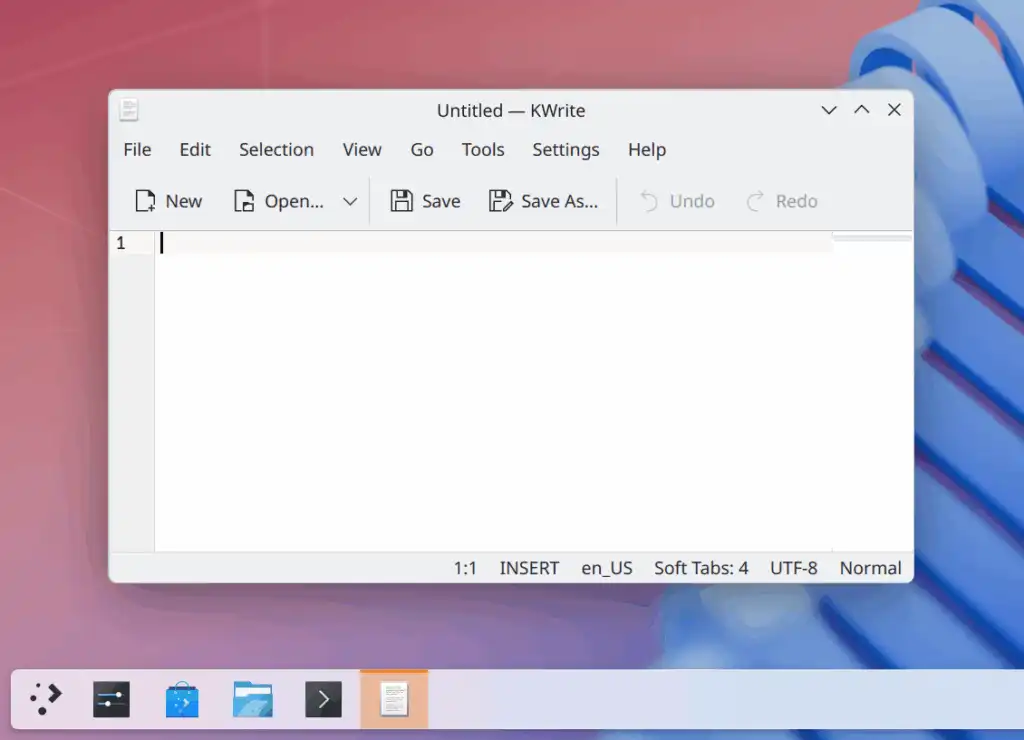Click the 1:1 cursor position indicator

pyautogui.click(x=465, y=568)
